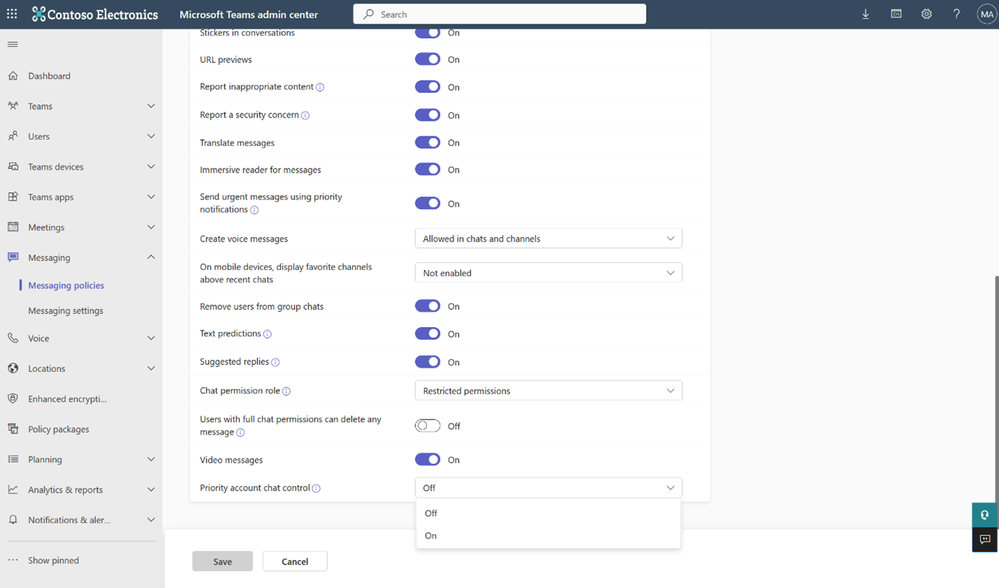Collapse navigation with hamburger icon

coord(13,45)
